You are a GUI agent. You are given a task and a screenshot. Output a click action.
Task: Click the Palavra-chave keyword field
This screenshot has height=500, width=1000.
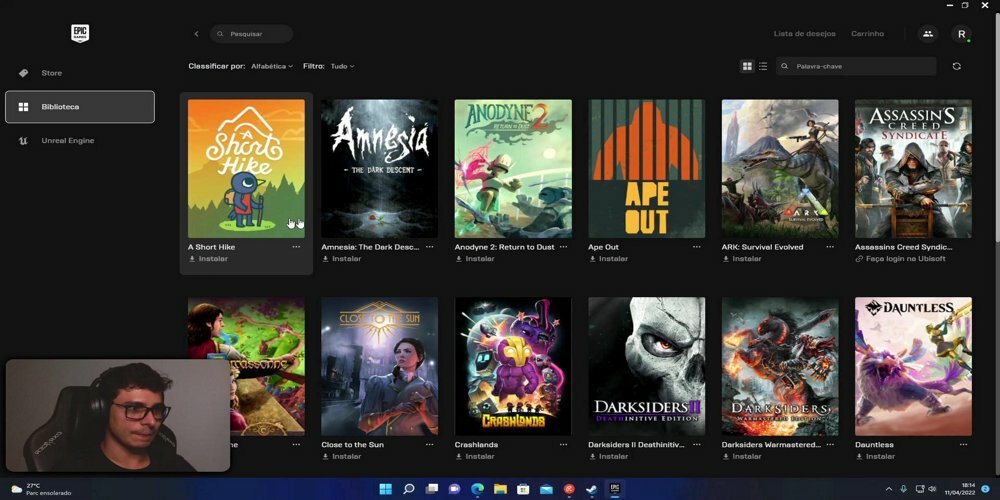point(856,66)
